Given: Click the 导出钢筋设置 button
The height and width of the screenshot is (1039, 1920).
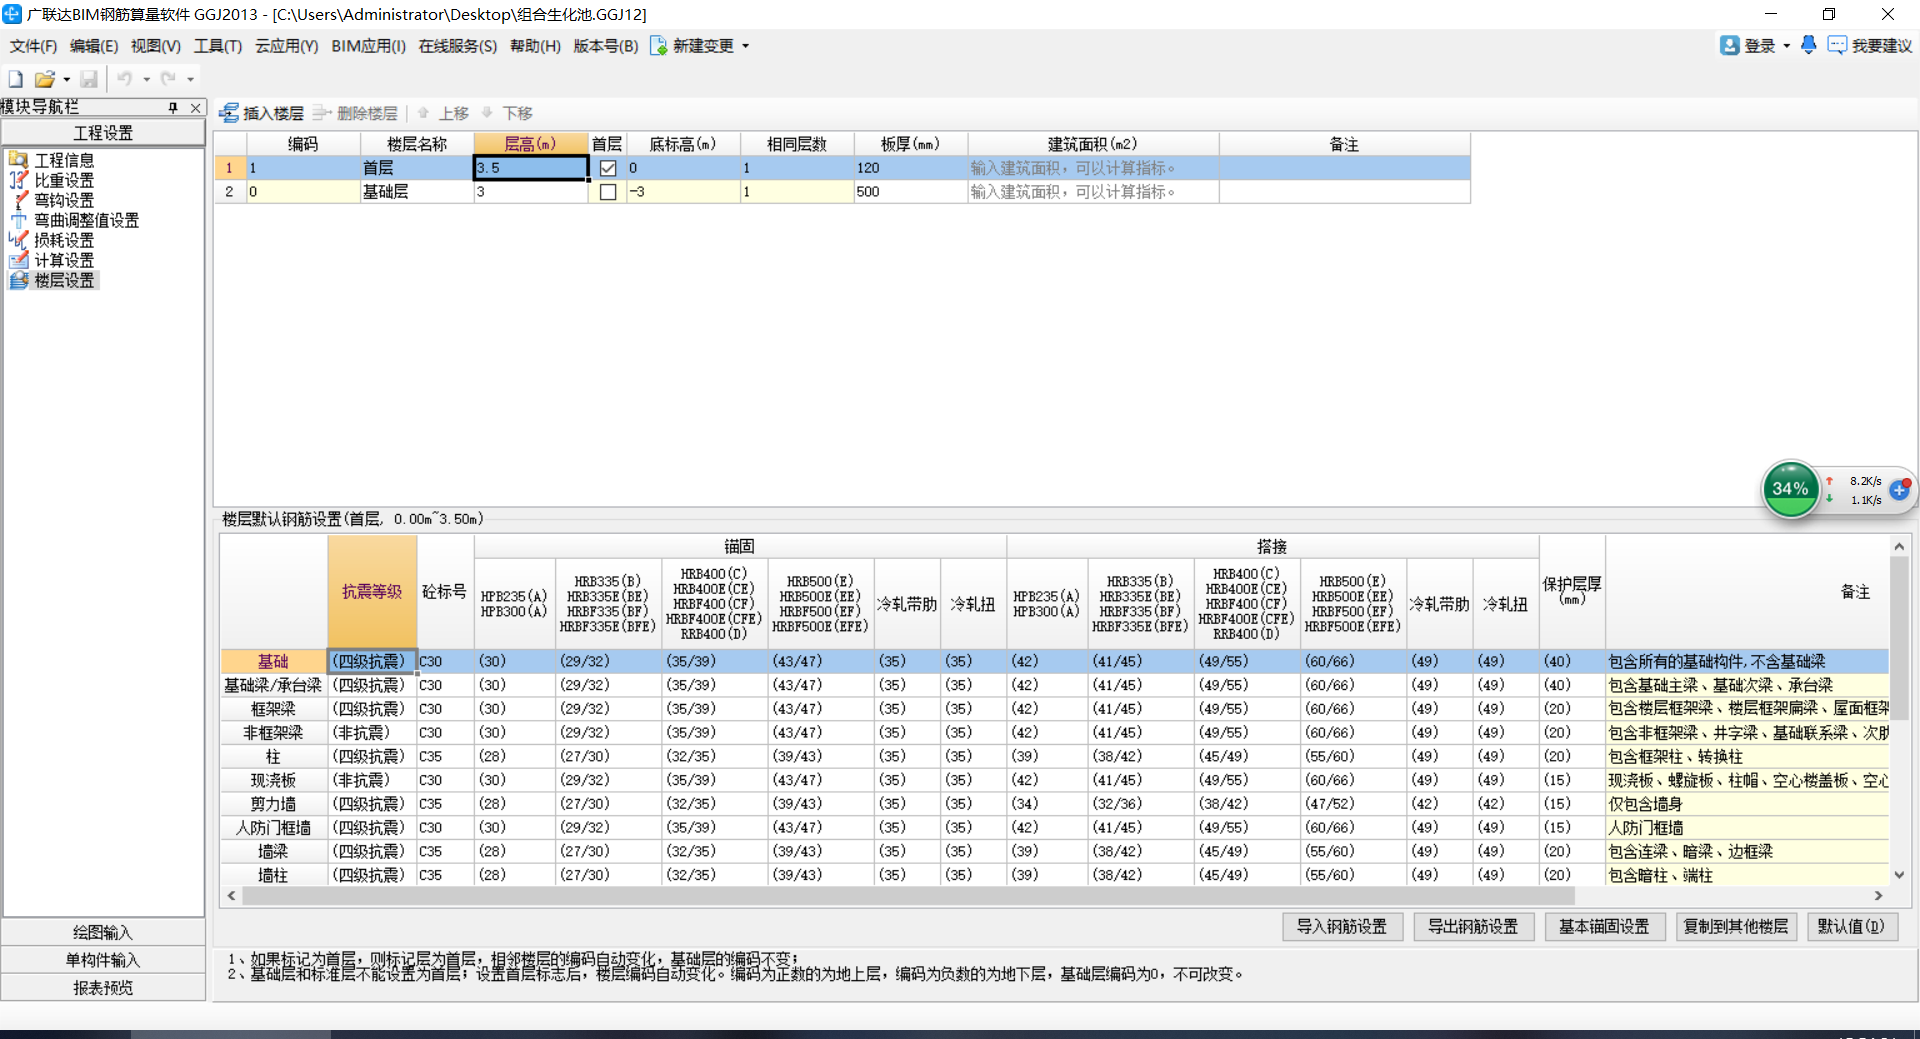Looking at the screenshot, I should click(x=1473, y=927).
